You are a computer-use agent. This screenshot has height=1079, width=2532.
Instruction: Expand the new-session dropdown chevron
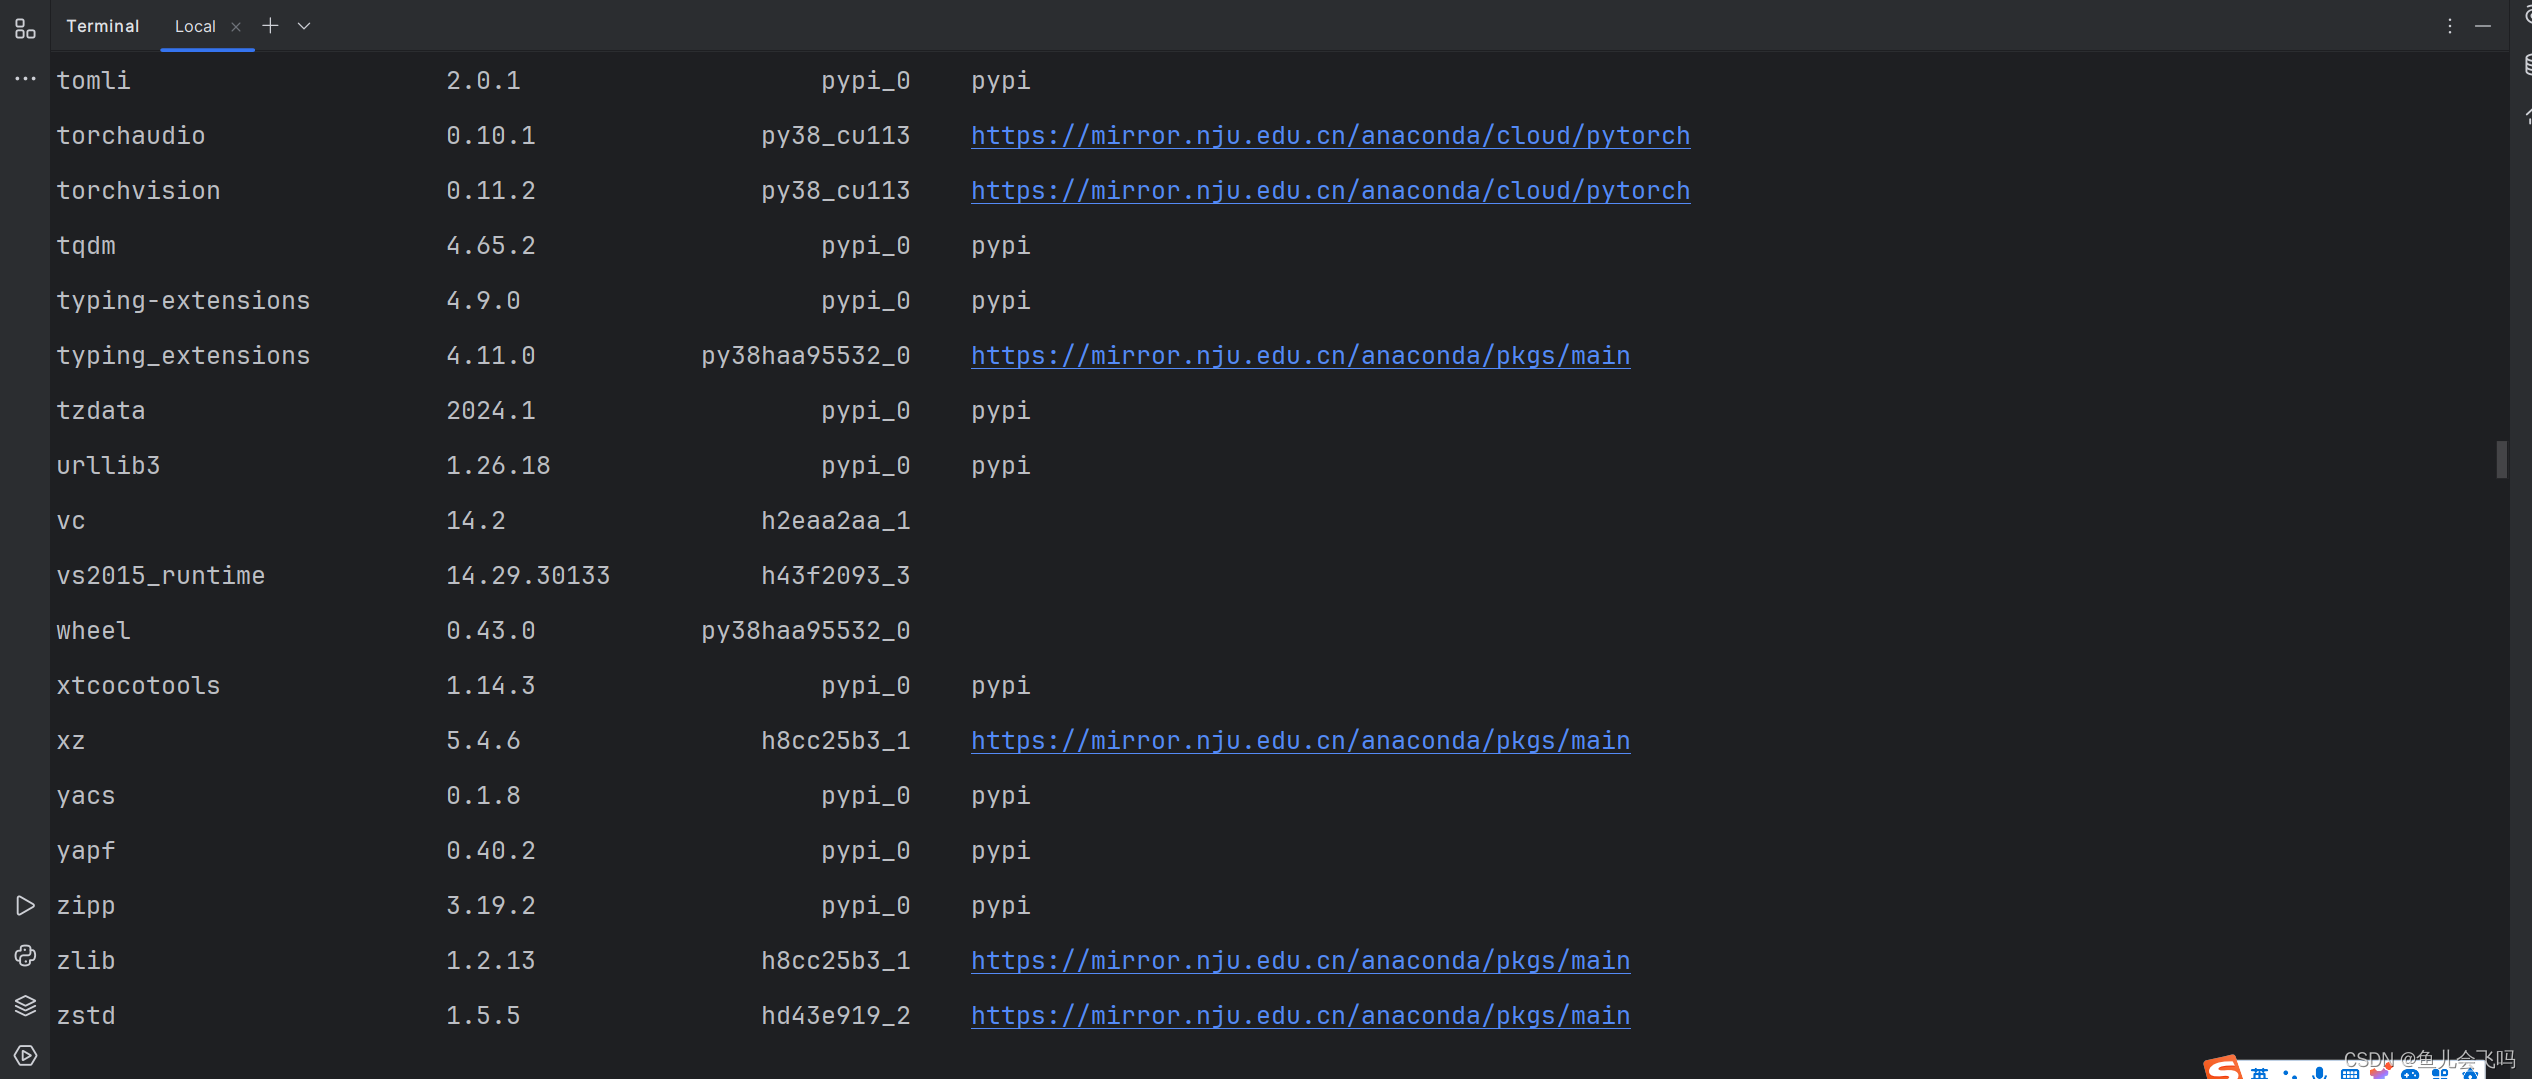(x=304, y=27)
